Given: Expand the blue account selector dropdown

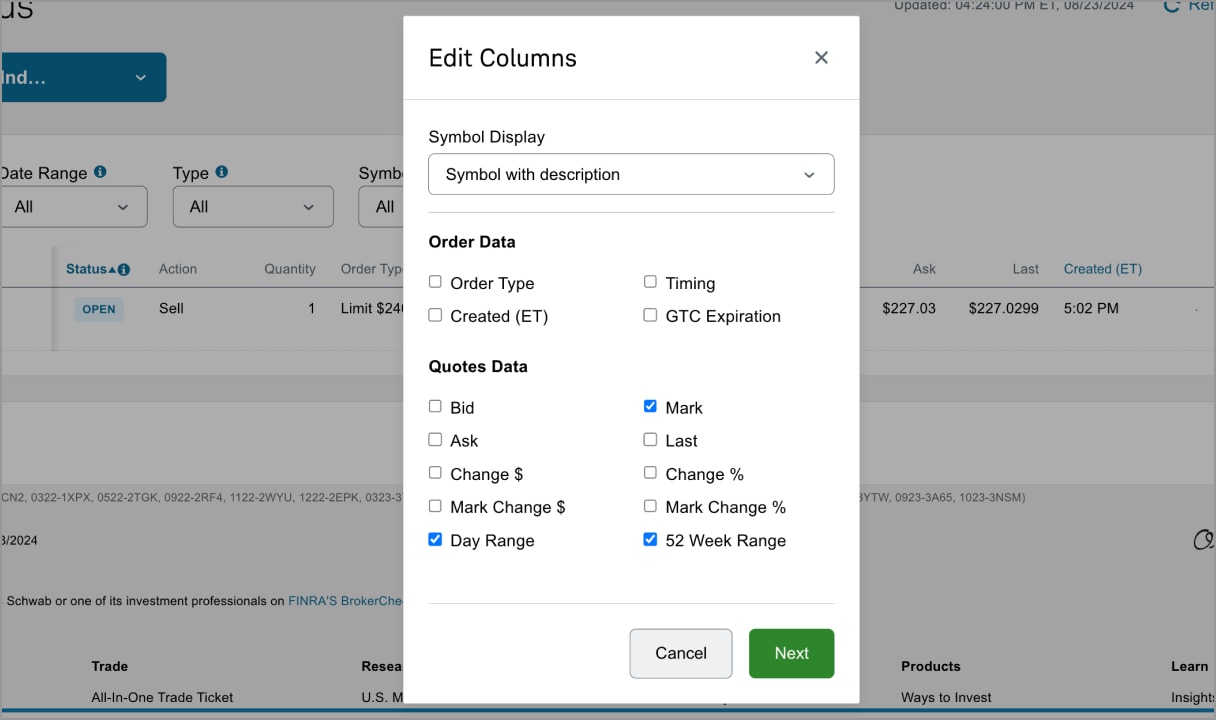Looking at the screenshot, I should [x=83, y=78].
